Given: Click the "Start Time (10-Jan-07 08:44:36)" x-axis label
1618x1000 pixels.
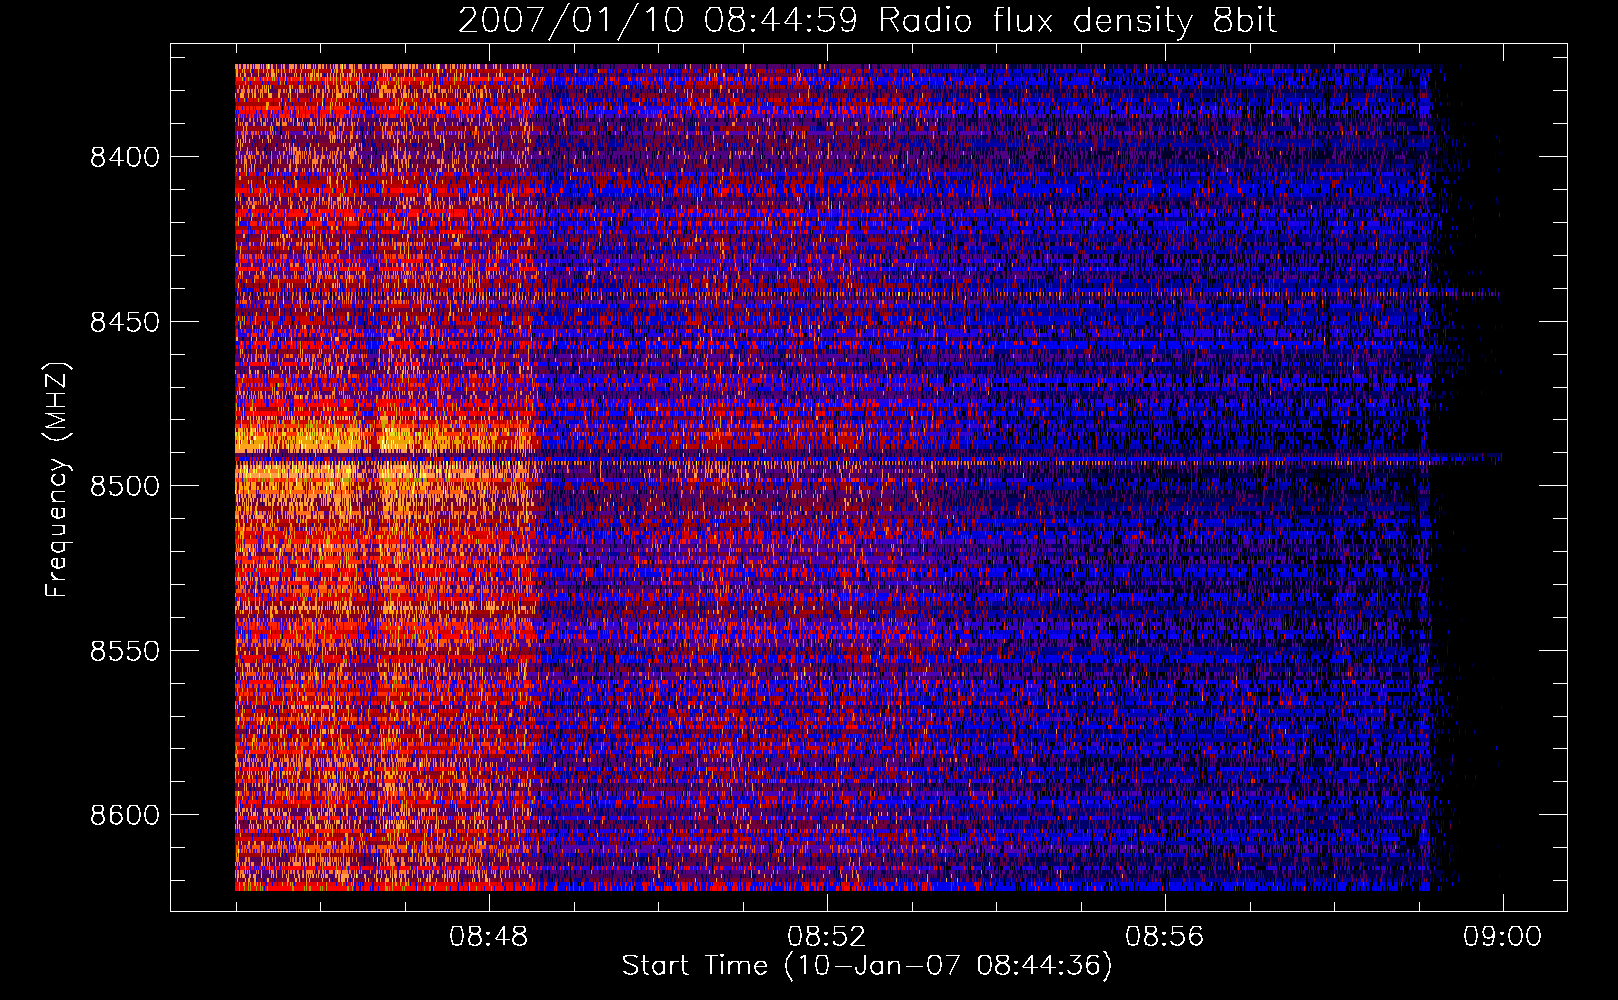Looking at the screenshot, I should [867, 966].
